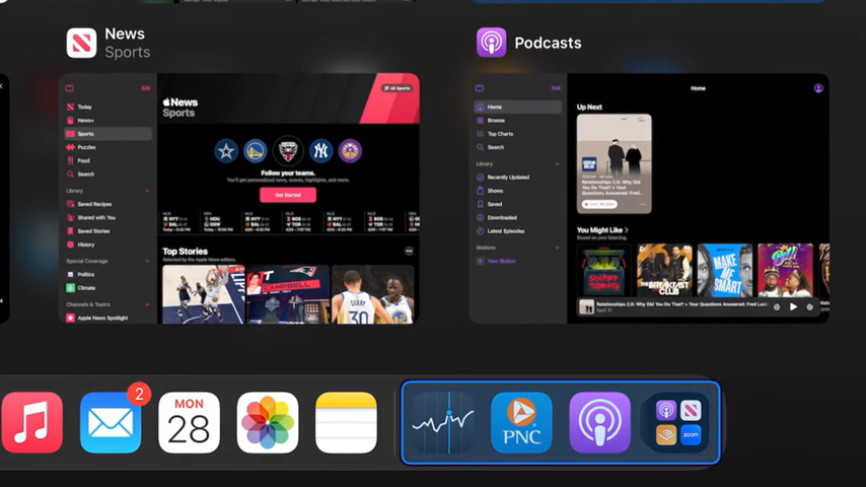Open Puzzles in News sidebar

pos(108,147)
